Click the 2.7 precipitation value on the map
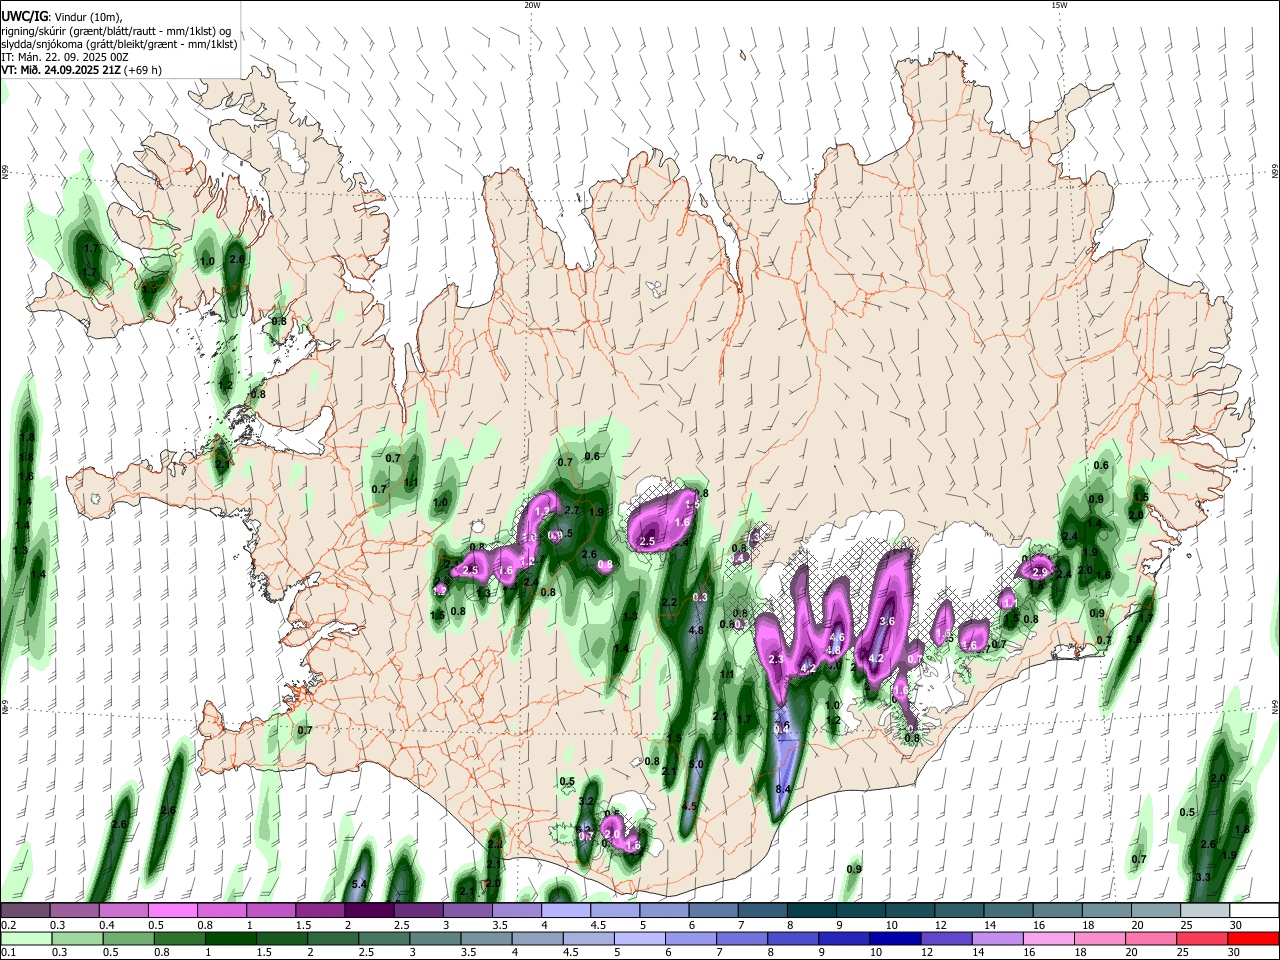Image resolution: width=1280 pixels, height=960 pixels. [572, 511]
